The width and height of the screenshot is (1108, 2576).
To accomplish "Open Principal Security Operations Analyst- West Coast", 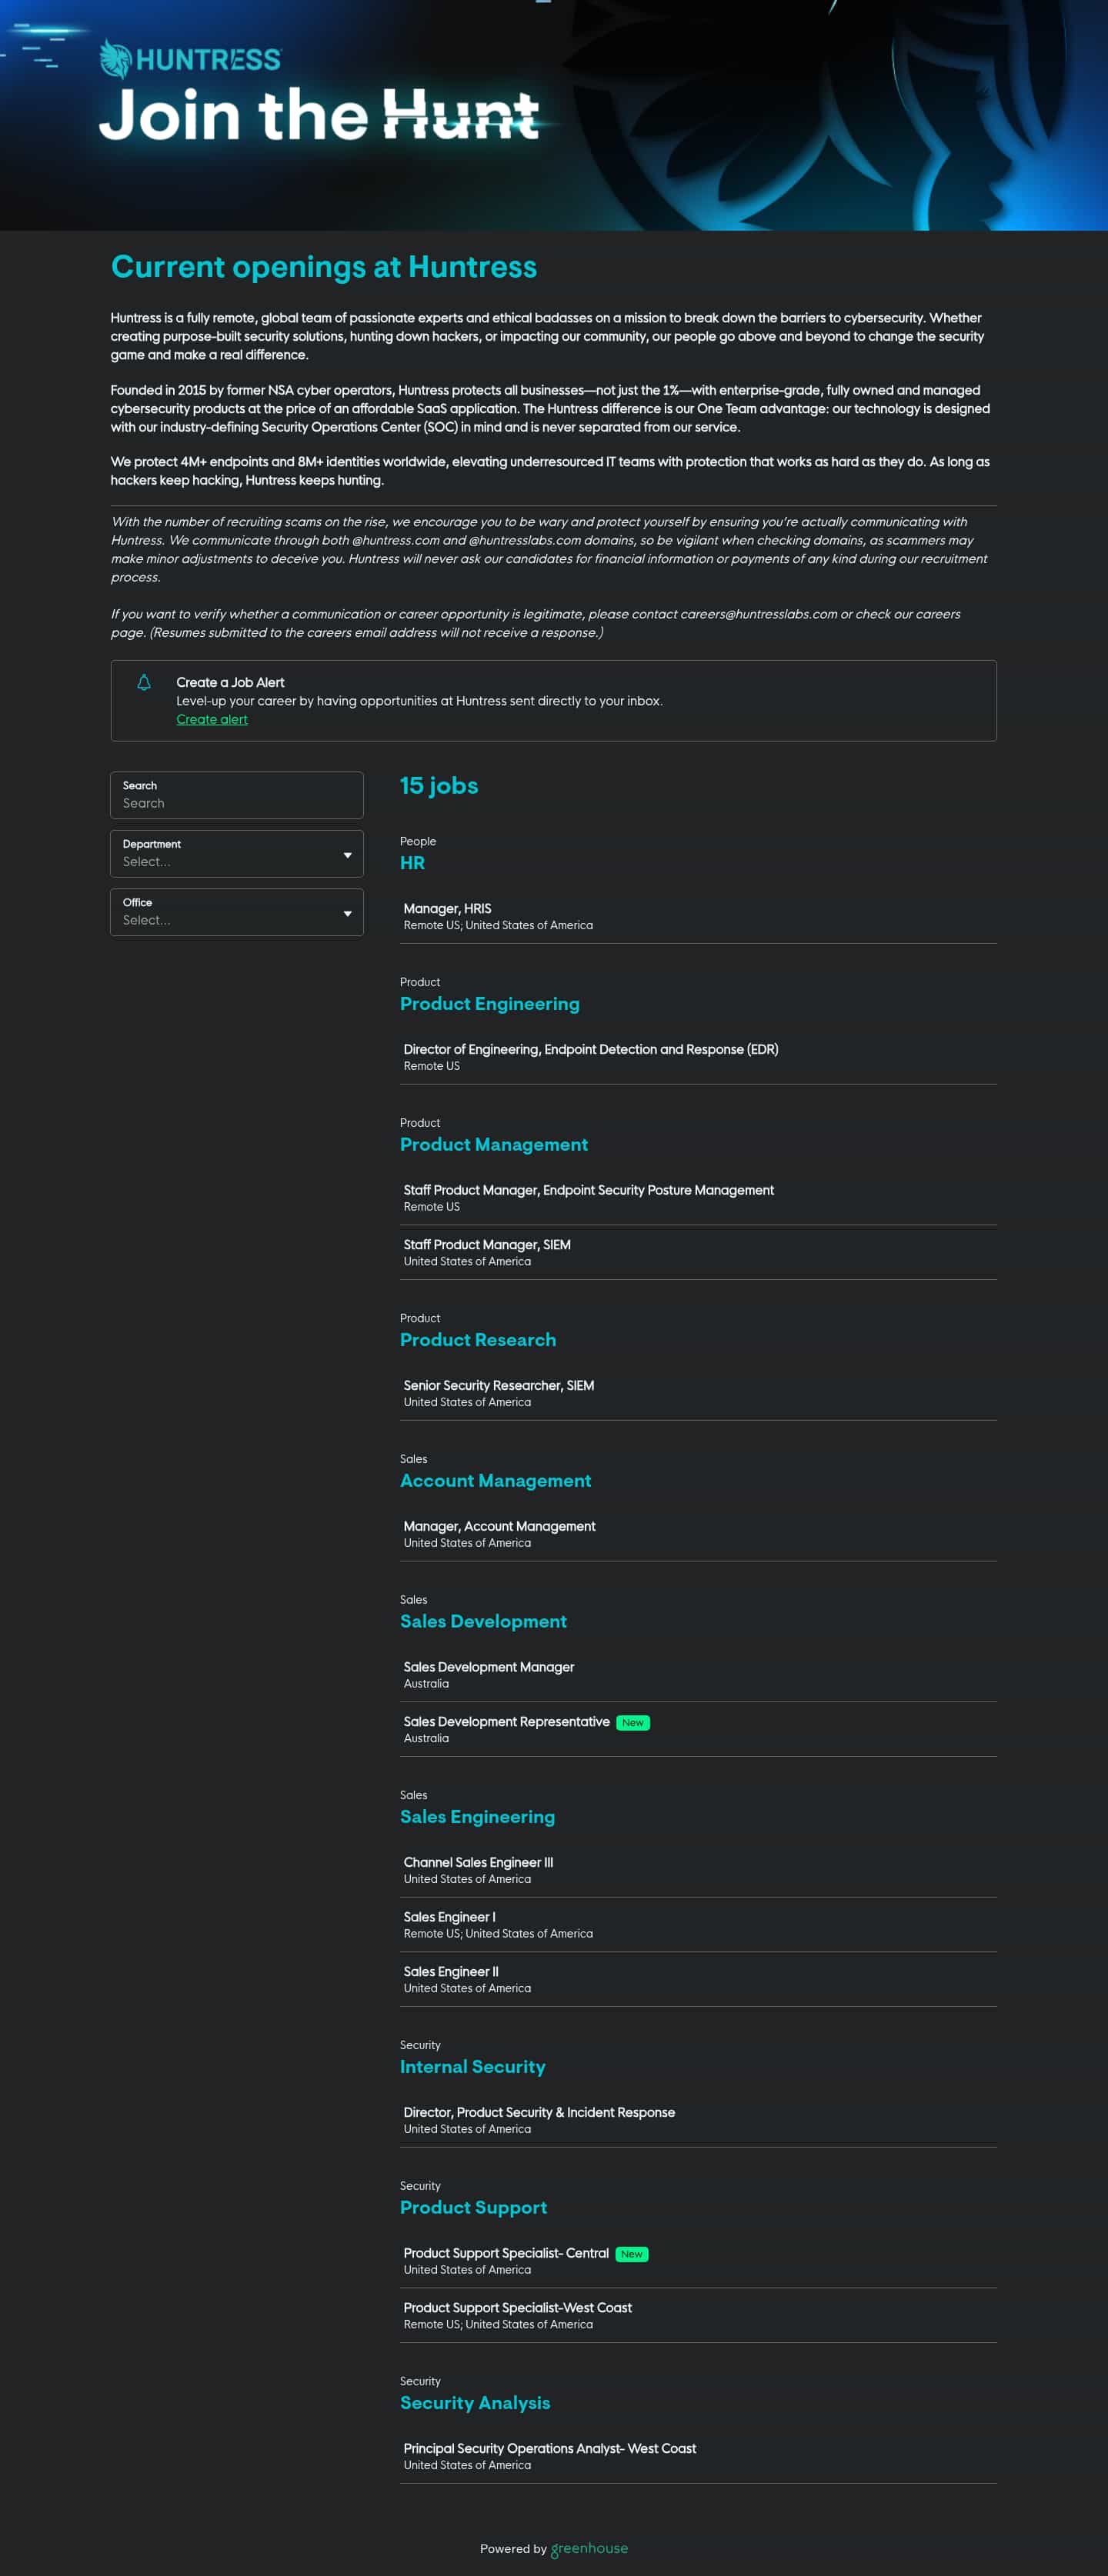I will 698,2456.
